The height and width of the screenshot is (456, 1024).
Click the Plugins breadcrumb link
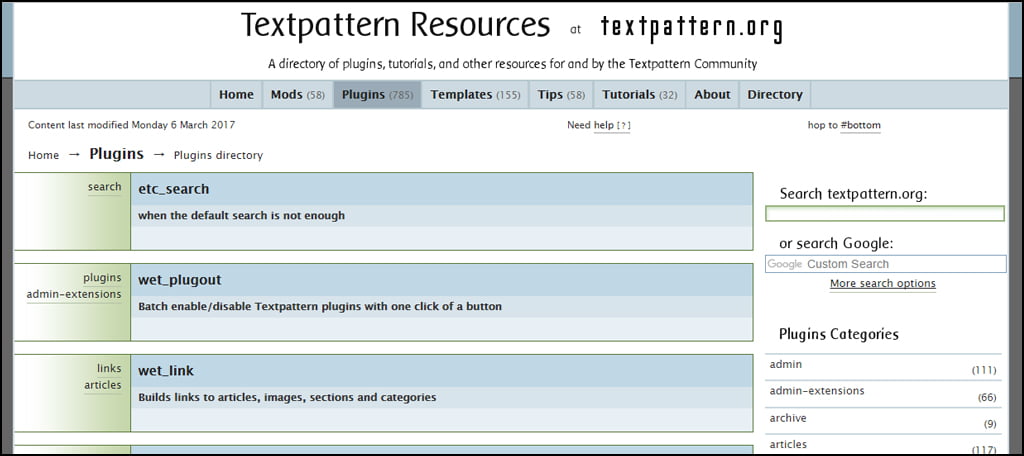(116, 154)
